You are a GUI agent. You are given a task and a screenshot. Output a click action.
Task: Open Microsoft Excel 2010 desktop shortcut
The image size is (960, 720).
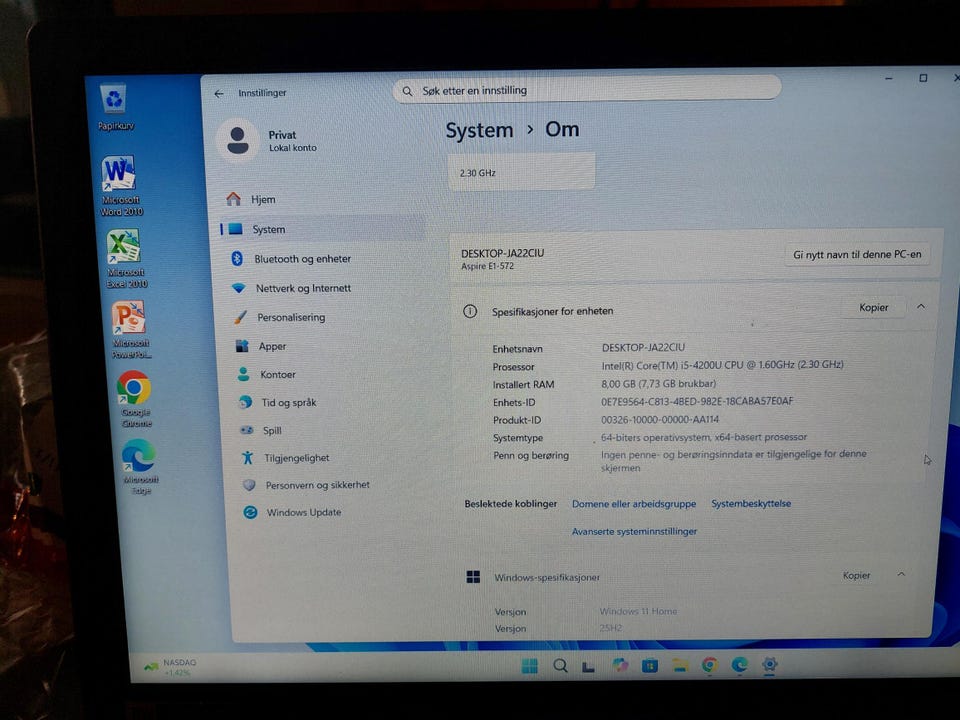click(x=126, y=258)
